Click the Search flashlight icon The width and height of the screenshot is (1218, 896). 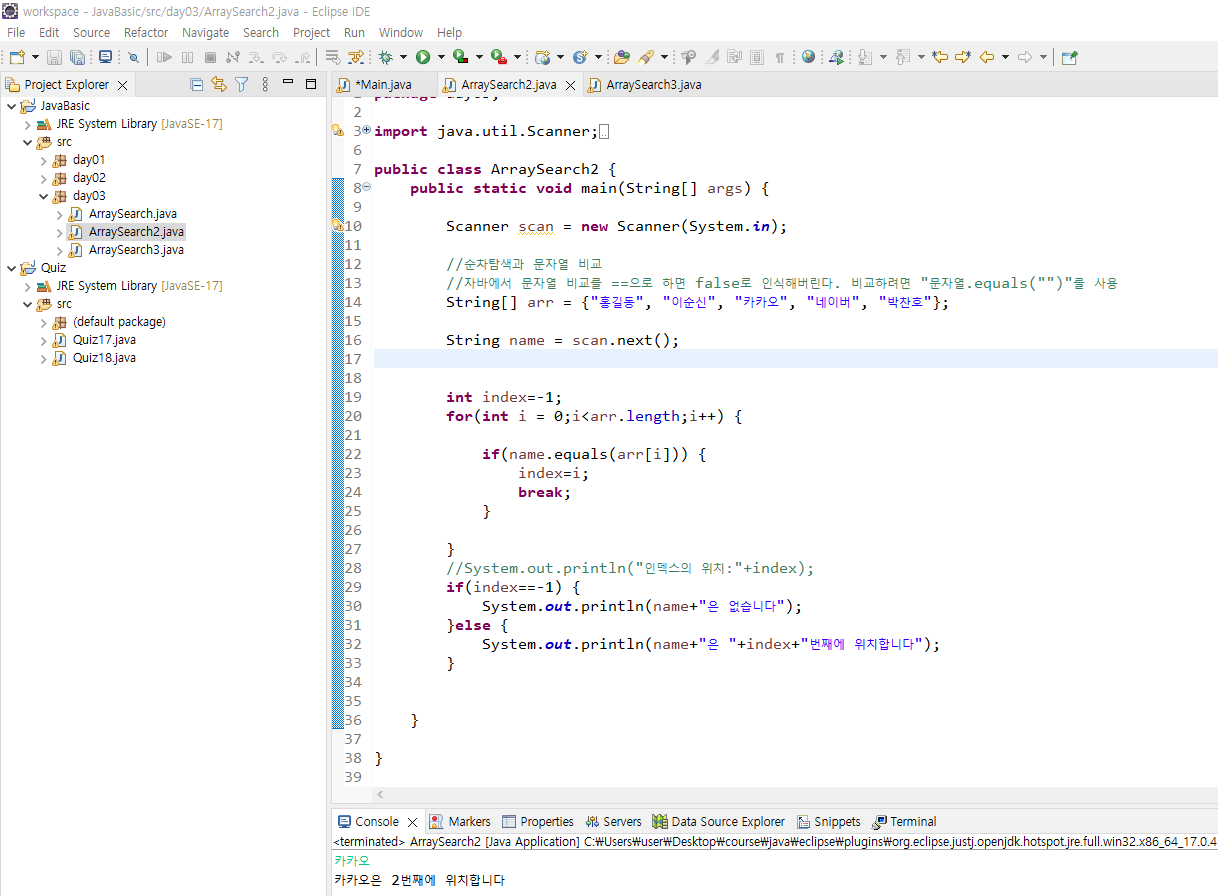pyautogui.click(x=646, y=57)
